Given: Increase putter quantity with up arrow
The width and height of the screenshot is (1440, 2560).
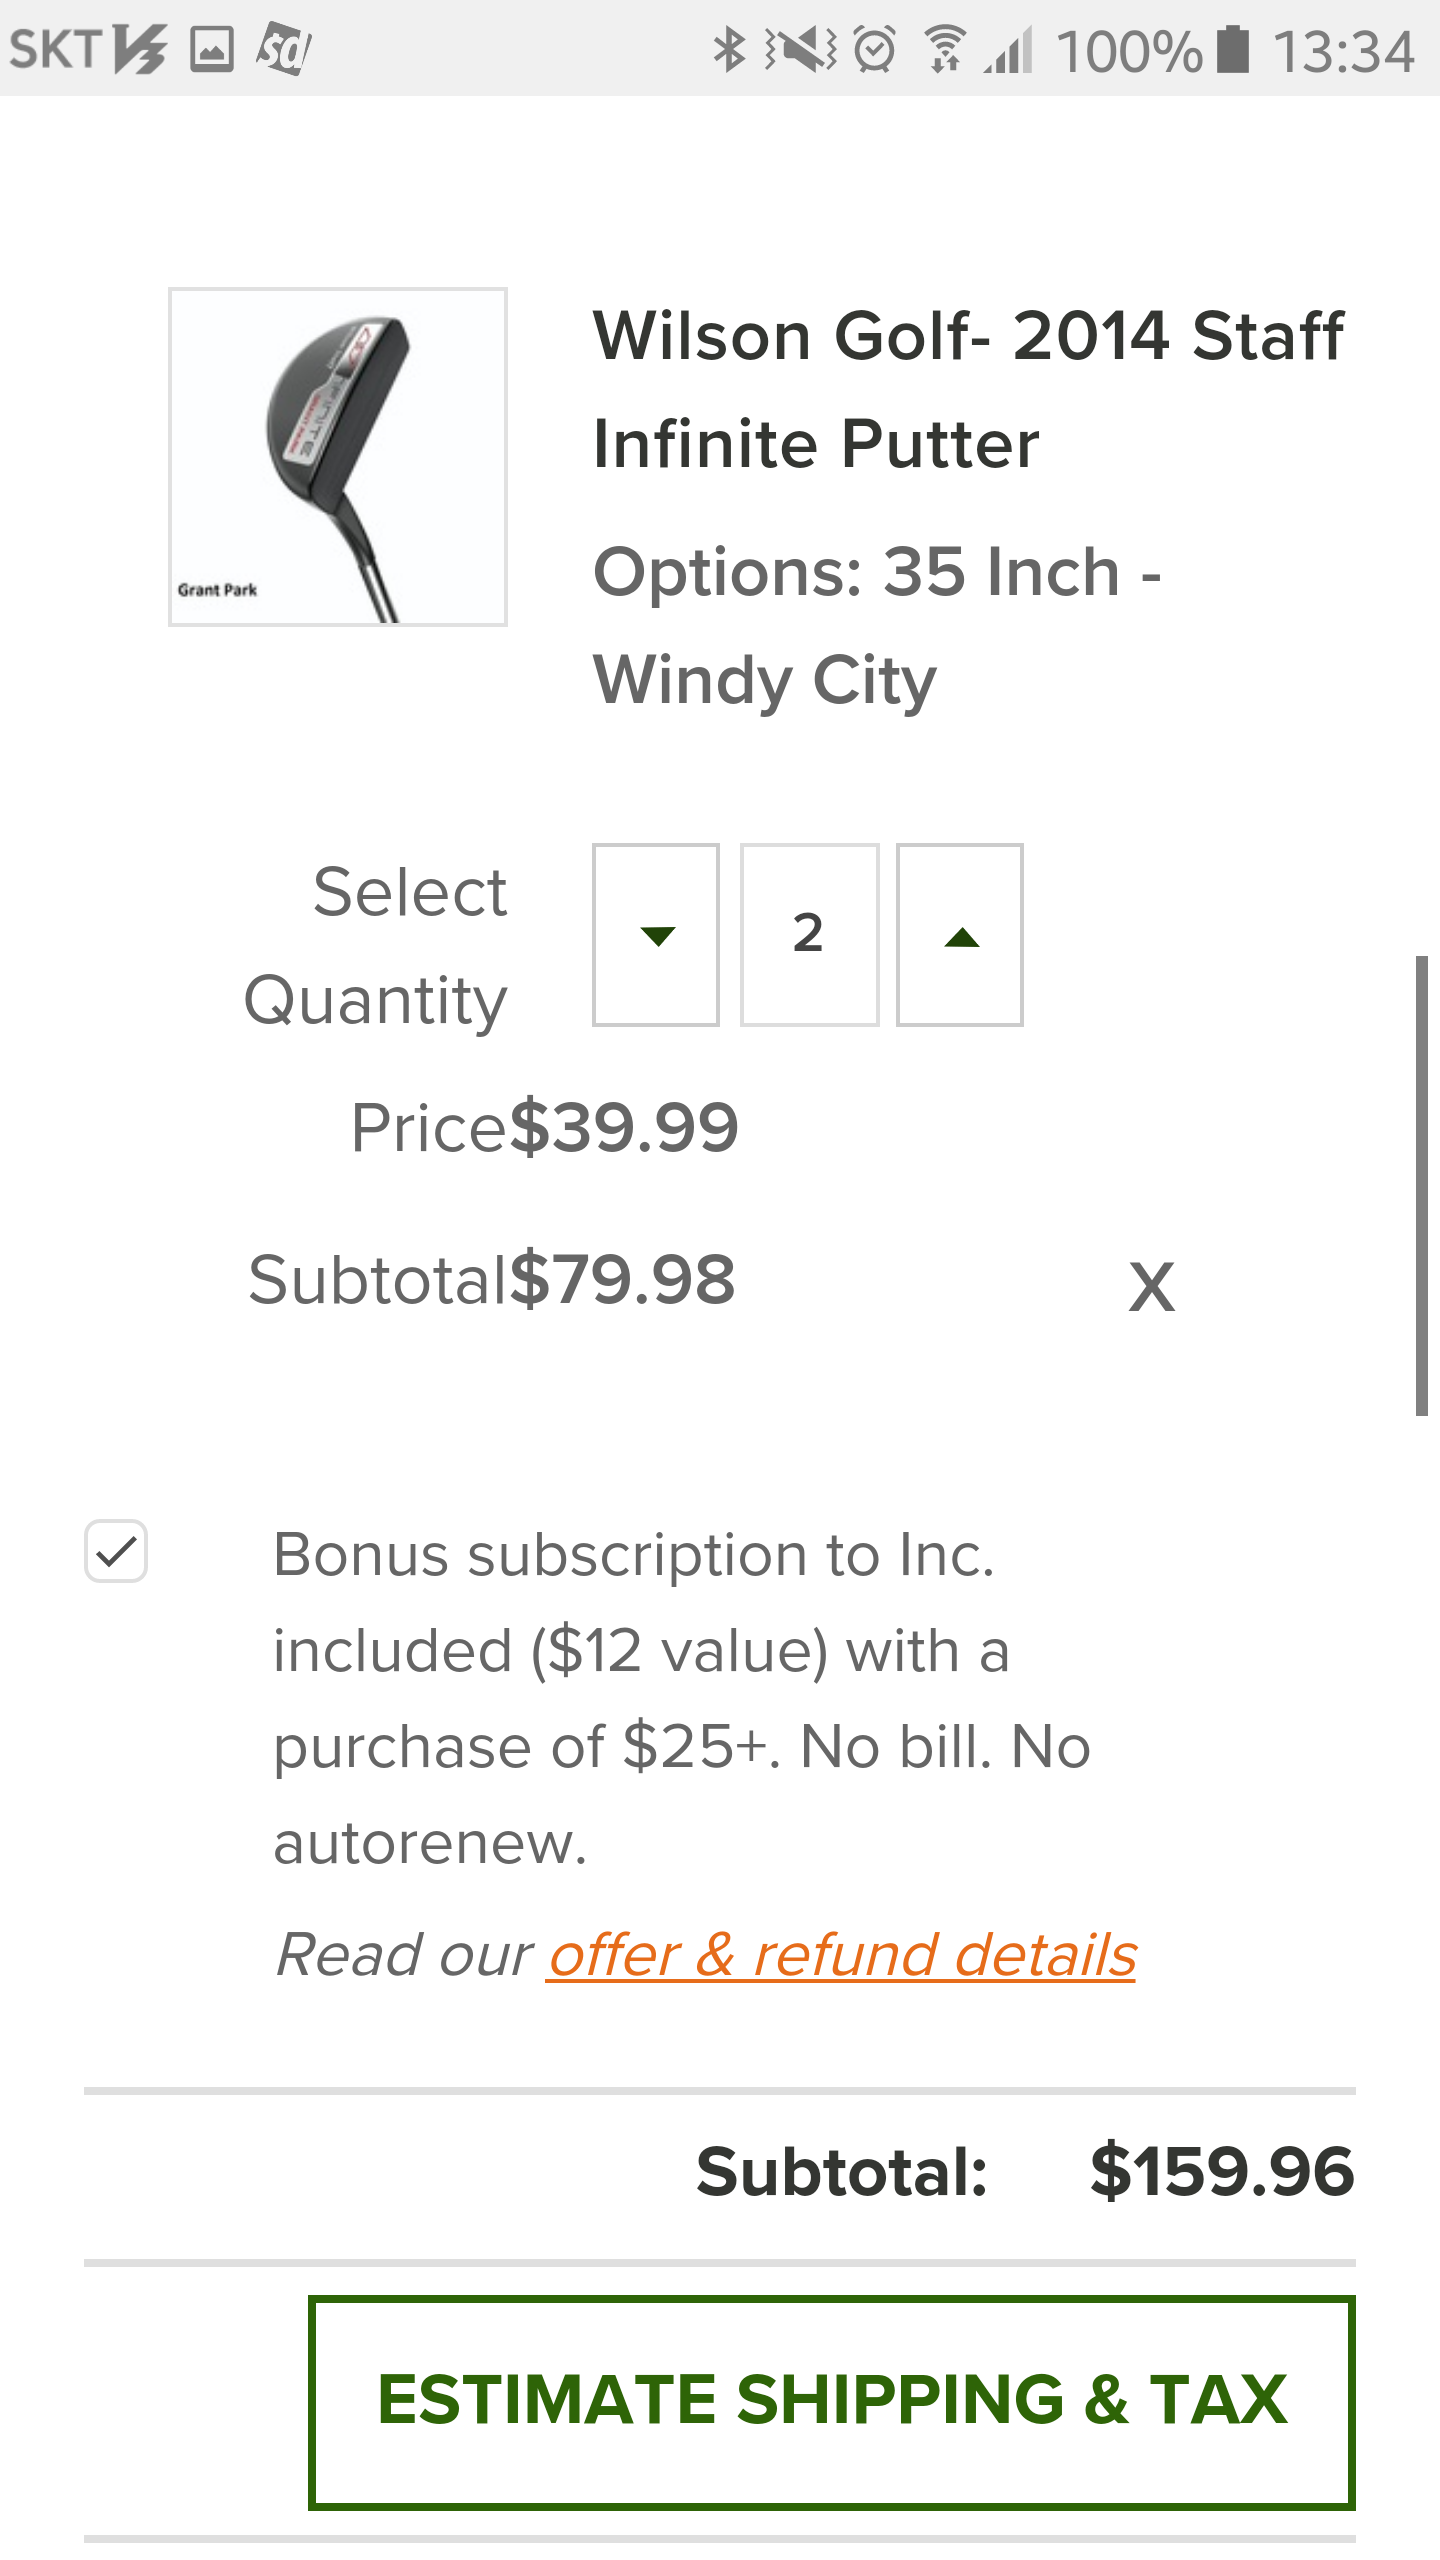Looking at the screenshot, I should click(x=960, y=935).
